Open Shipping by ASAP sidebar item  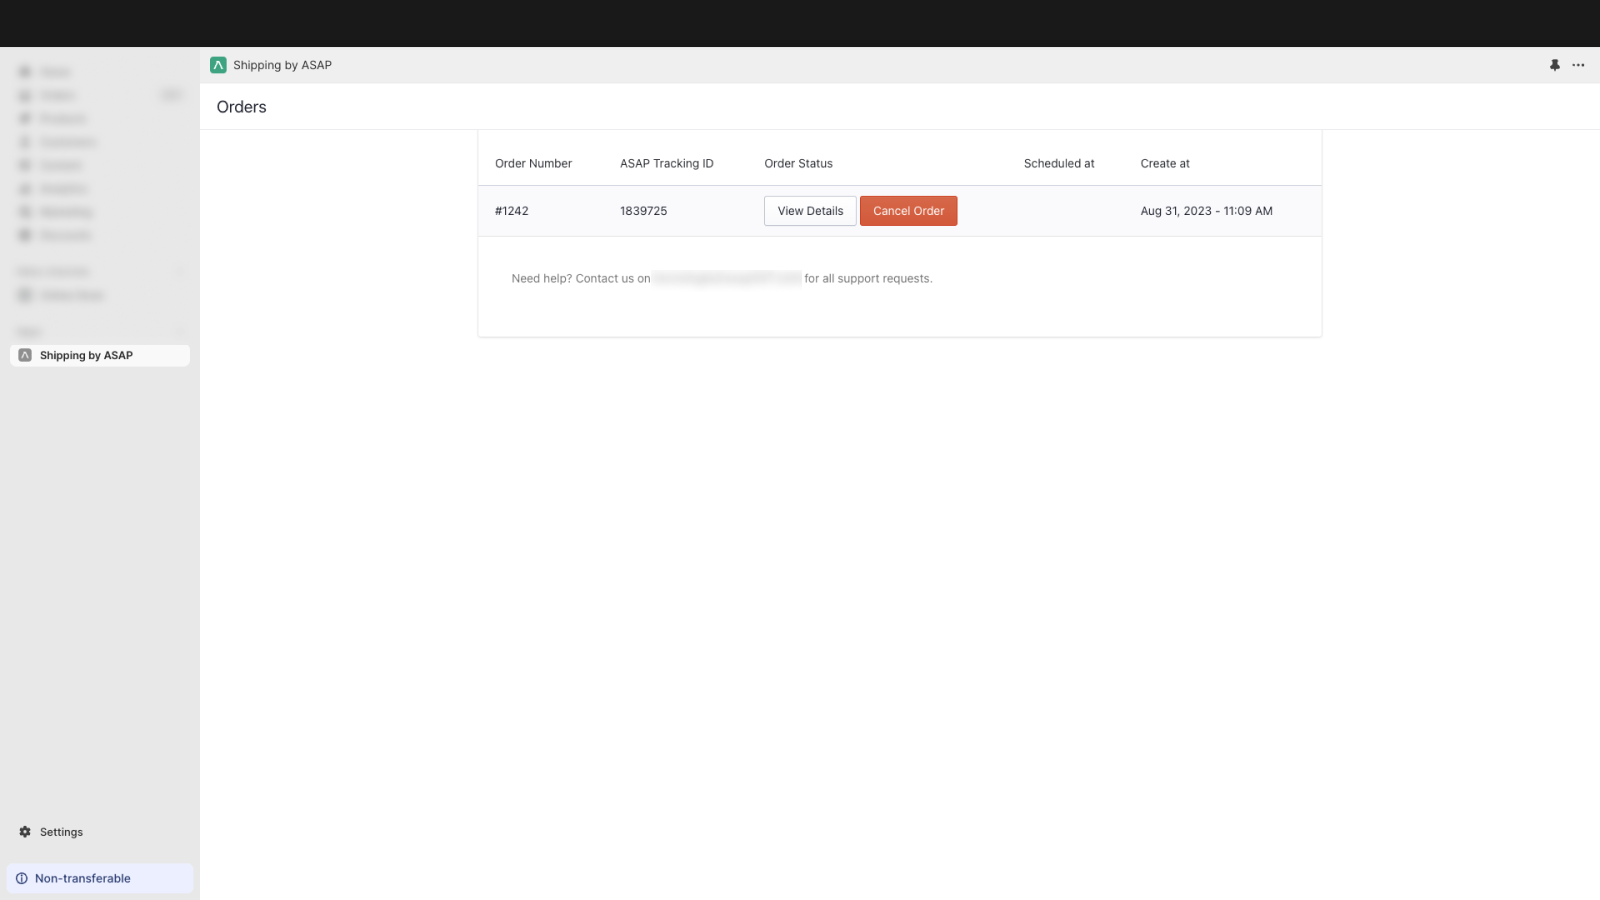click(100, 356)
